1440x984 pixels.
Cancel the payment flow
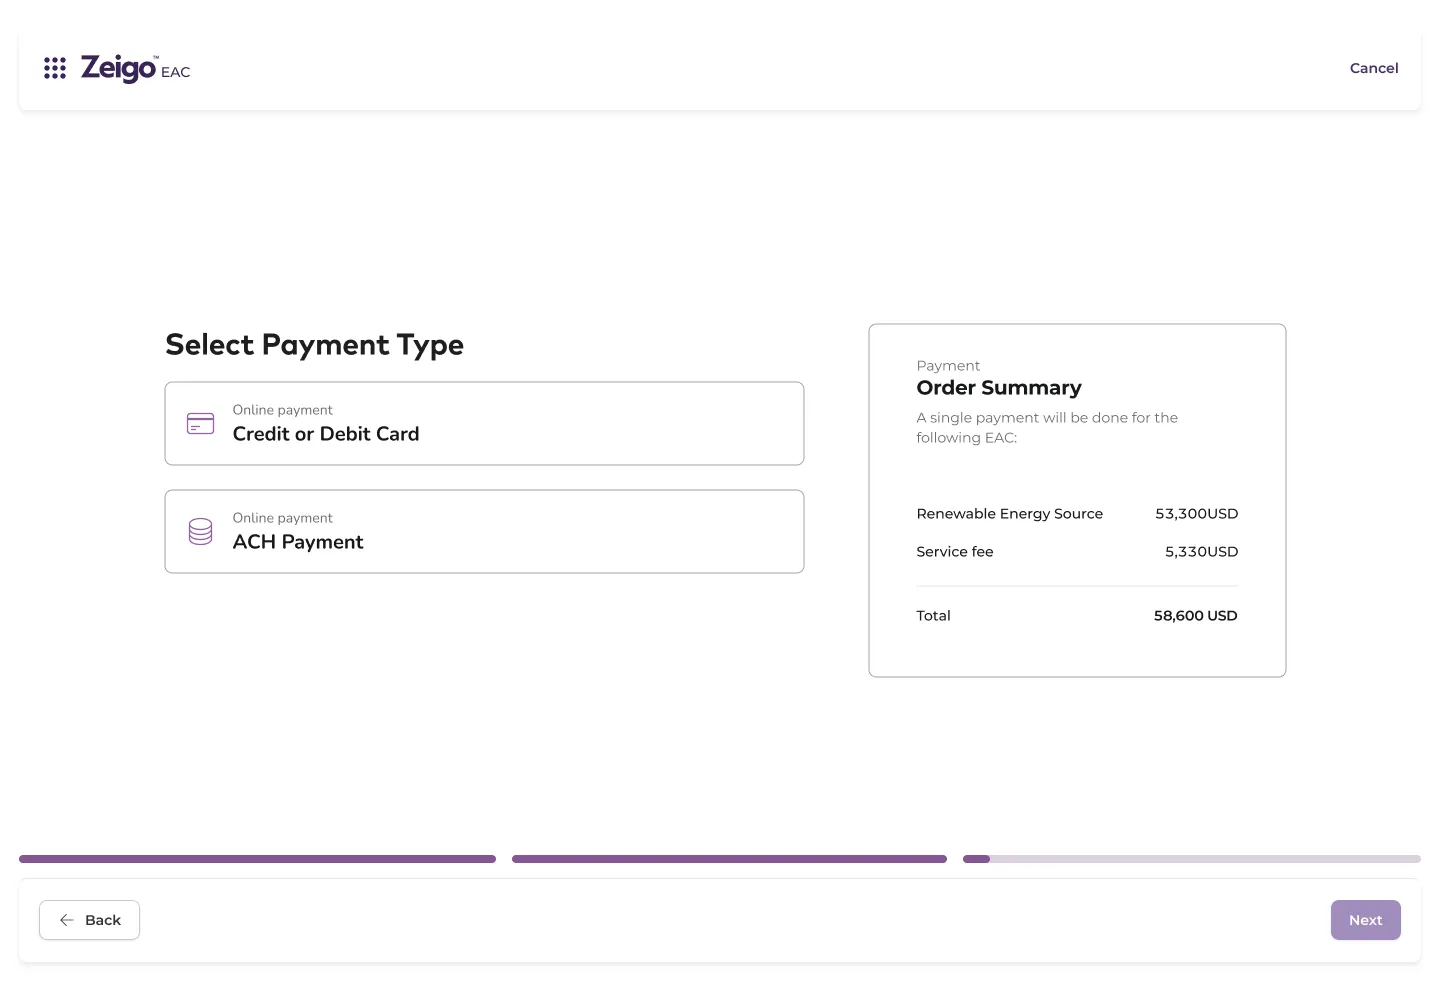tap(1374, 68)
